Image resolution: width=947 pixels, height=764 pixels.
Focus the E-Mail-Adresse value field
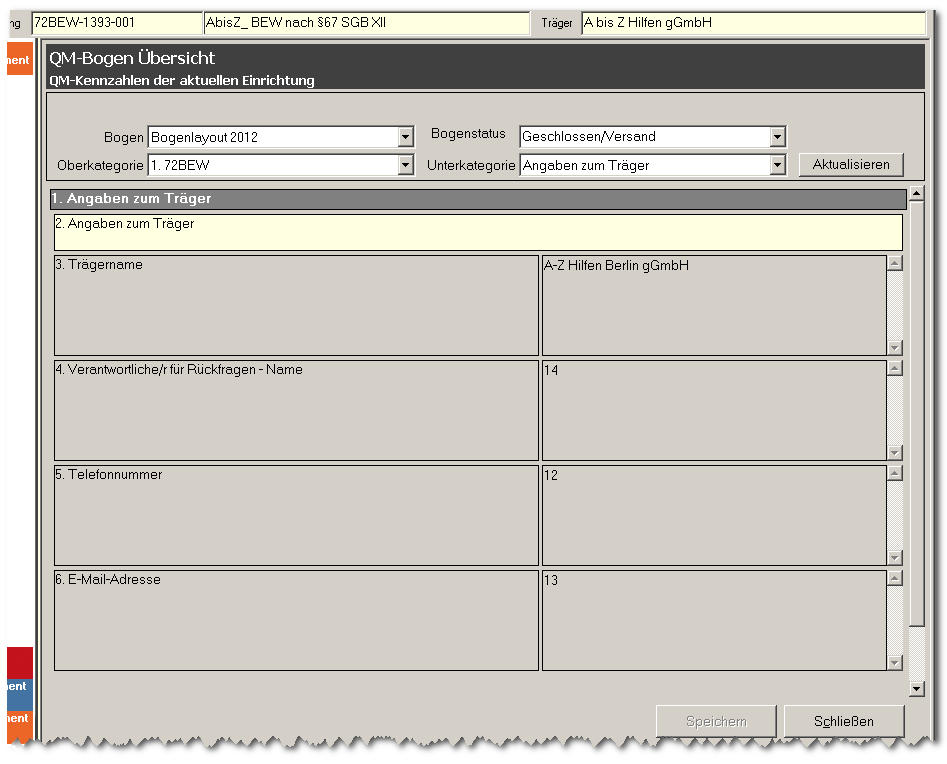(713, 620)
